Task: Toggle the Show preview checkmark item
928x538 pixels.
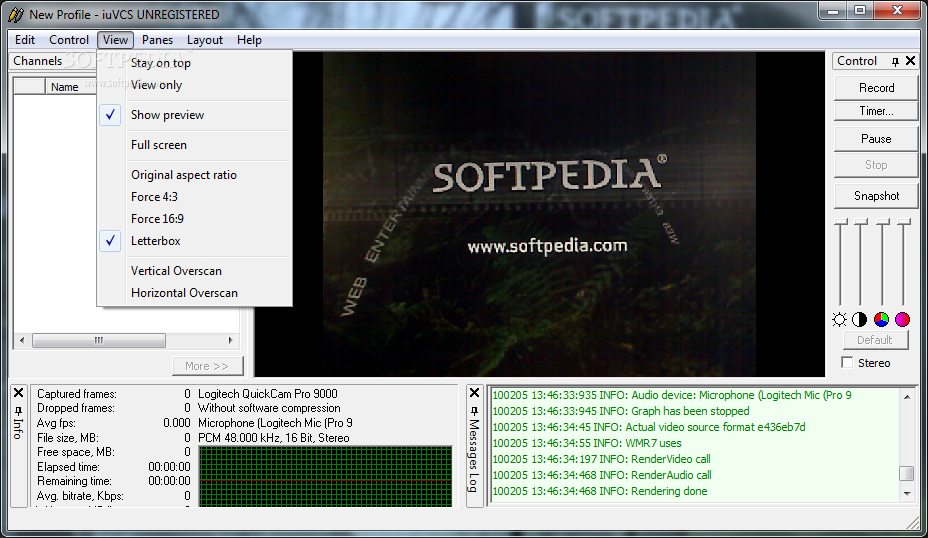Action: click(194, 115)
